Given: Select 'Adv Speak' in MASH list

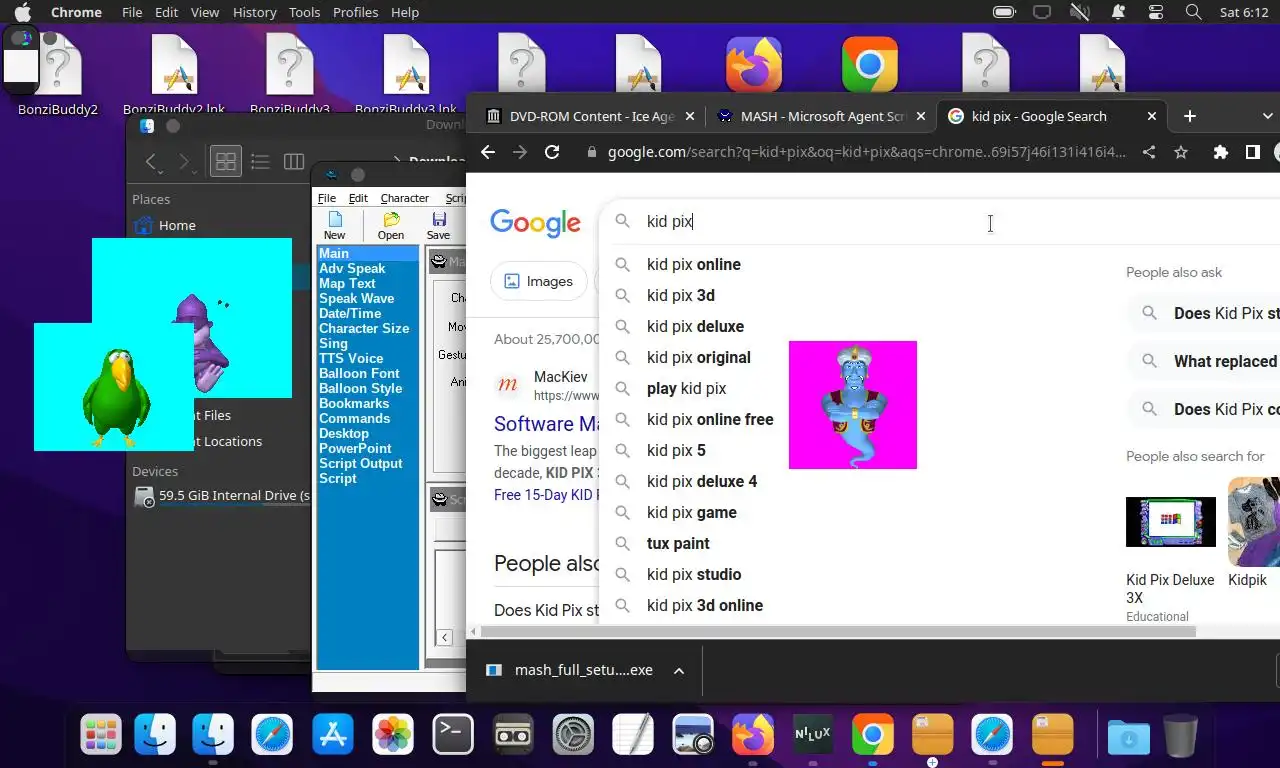Looking at the screenshot, I should (x=352, y=268).
